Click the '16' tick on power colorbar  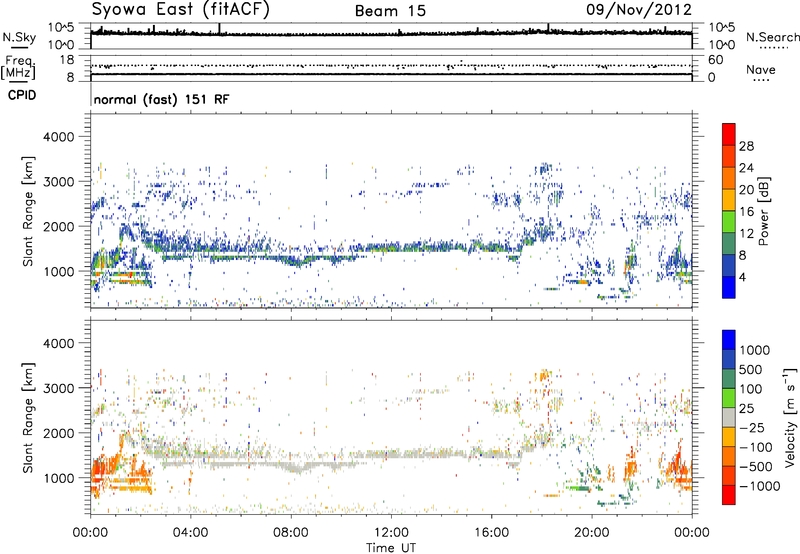746,212
